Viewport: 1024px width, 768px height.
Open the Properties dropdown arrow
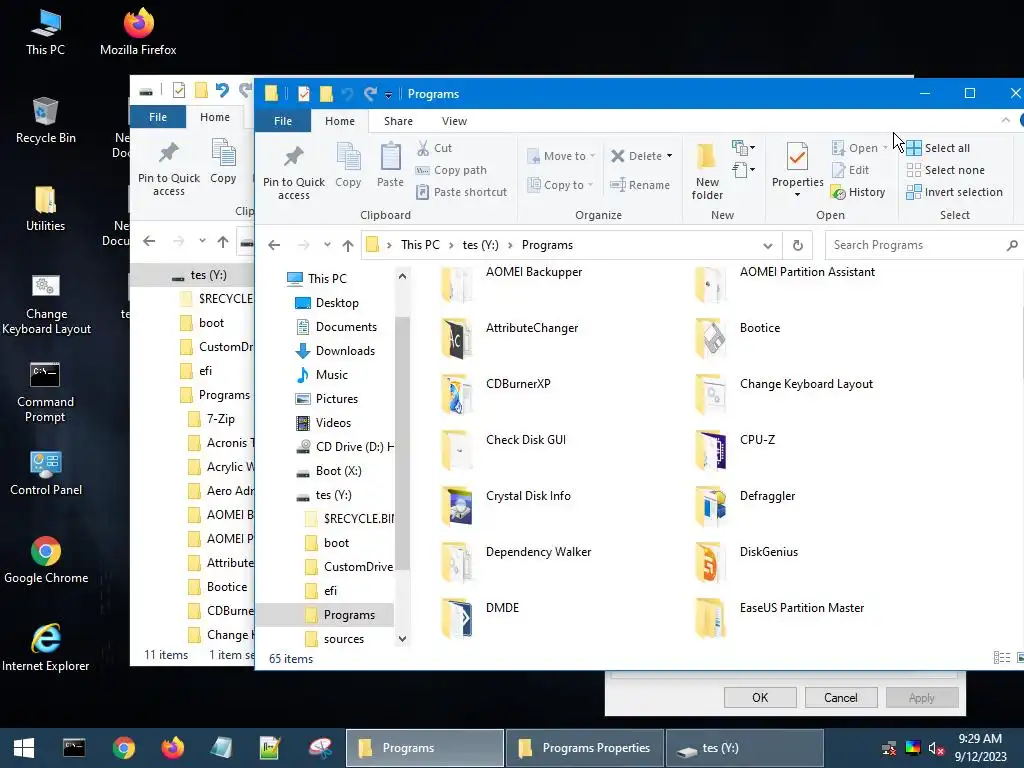(797, 195)
